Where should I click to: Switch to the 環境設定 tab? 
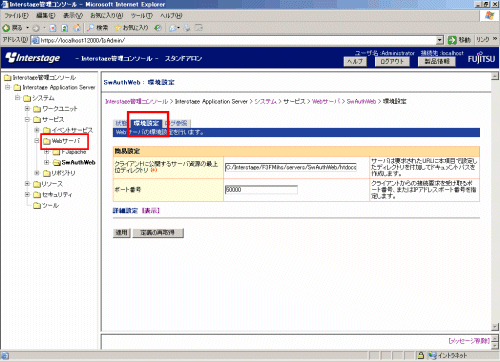146,123
